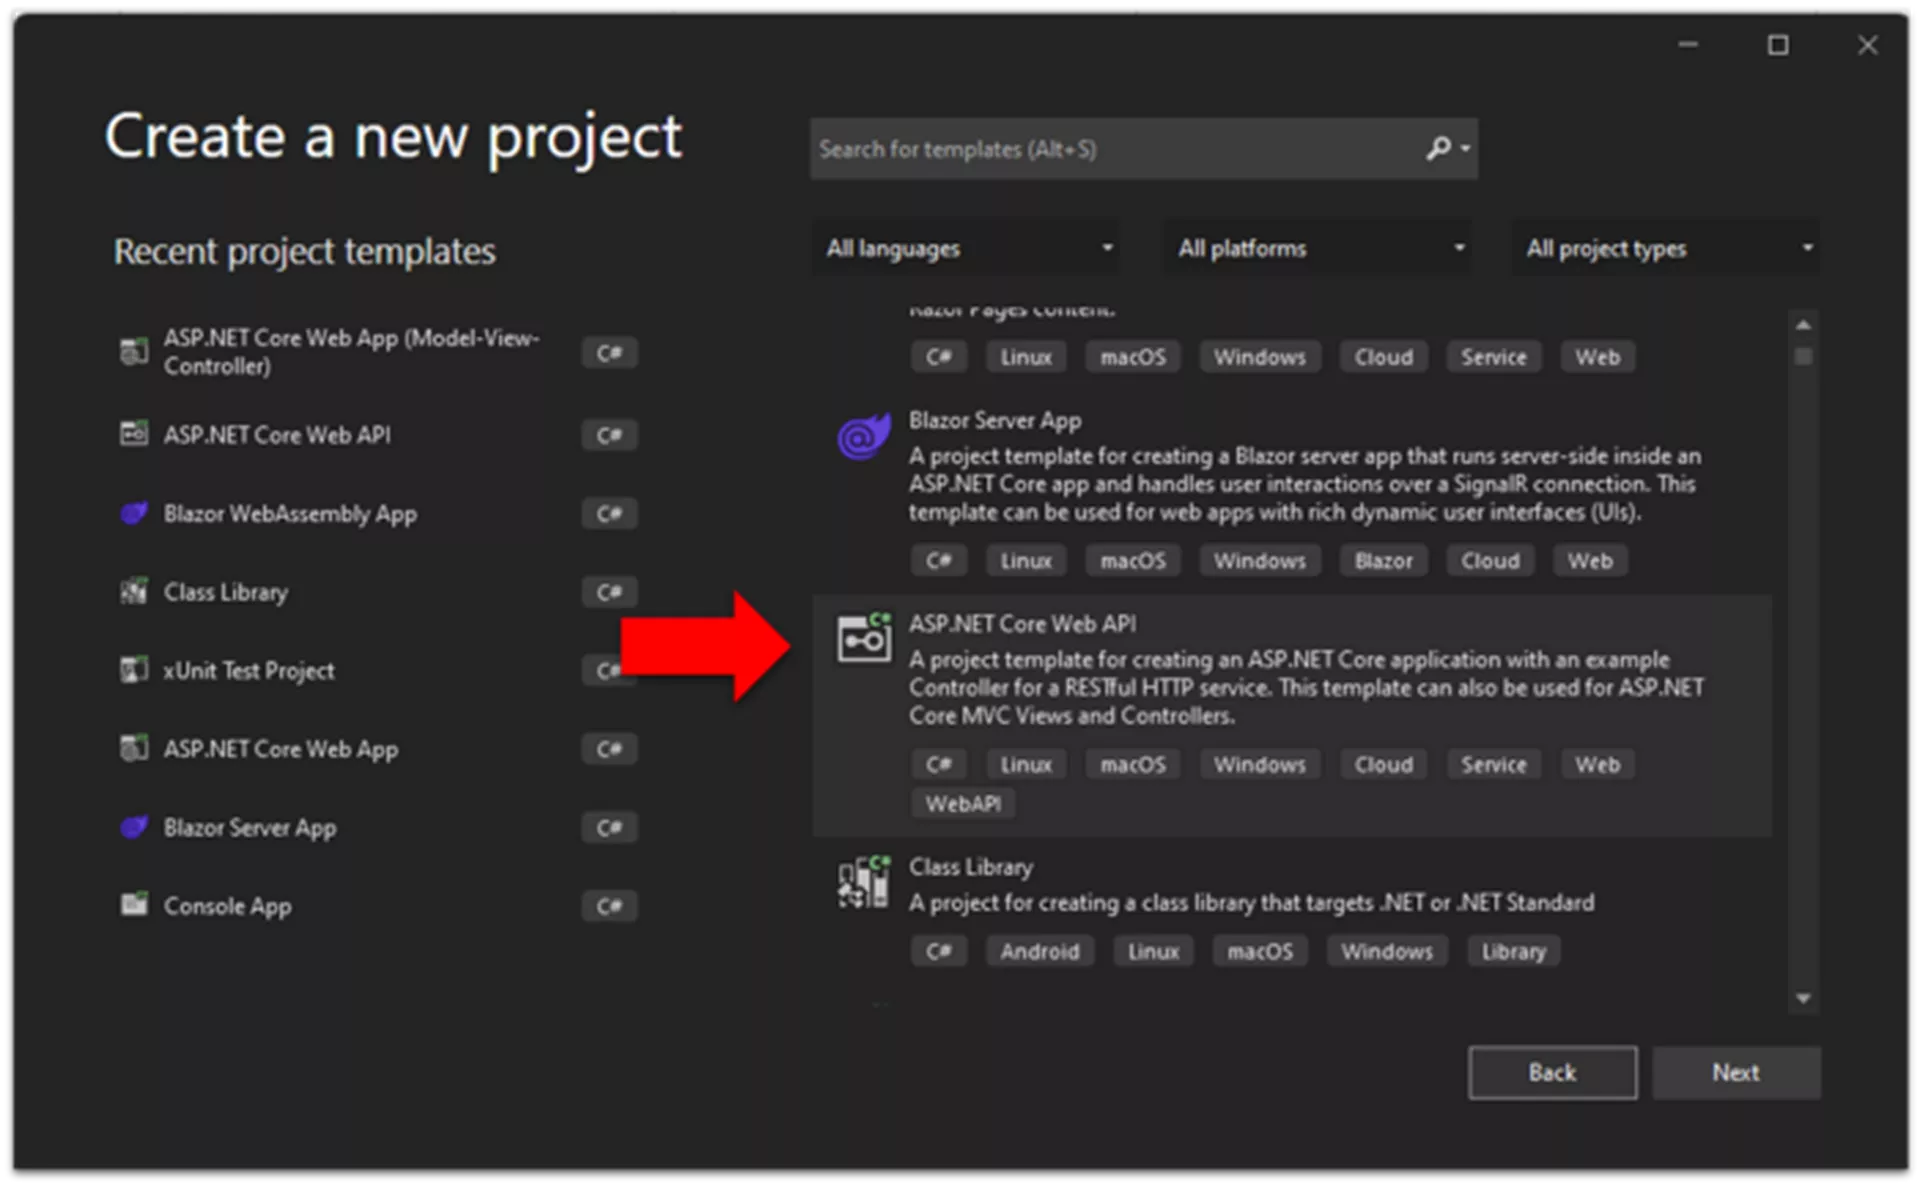Image resolution: width=1920 pixels, height=1185 pixels.
Task: Click the Library tag on Class Library
Action: pyautogui.click(x=1513, y=951)
